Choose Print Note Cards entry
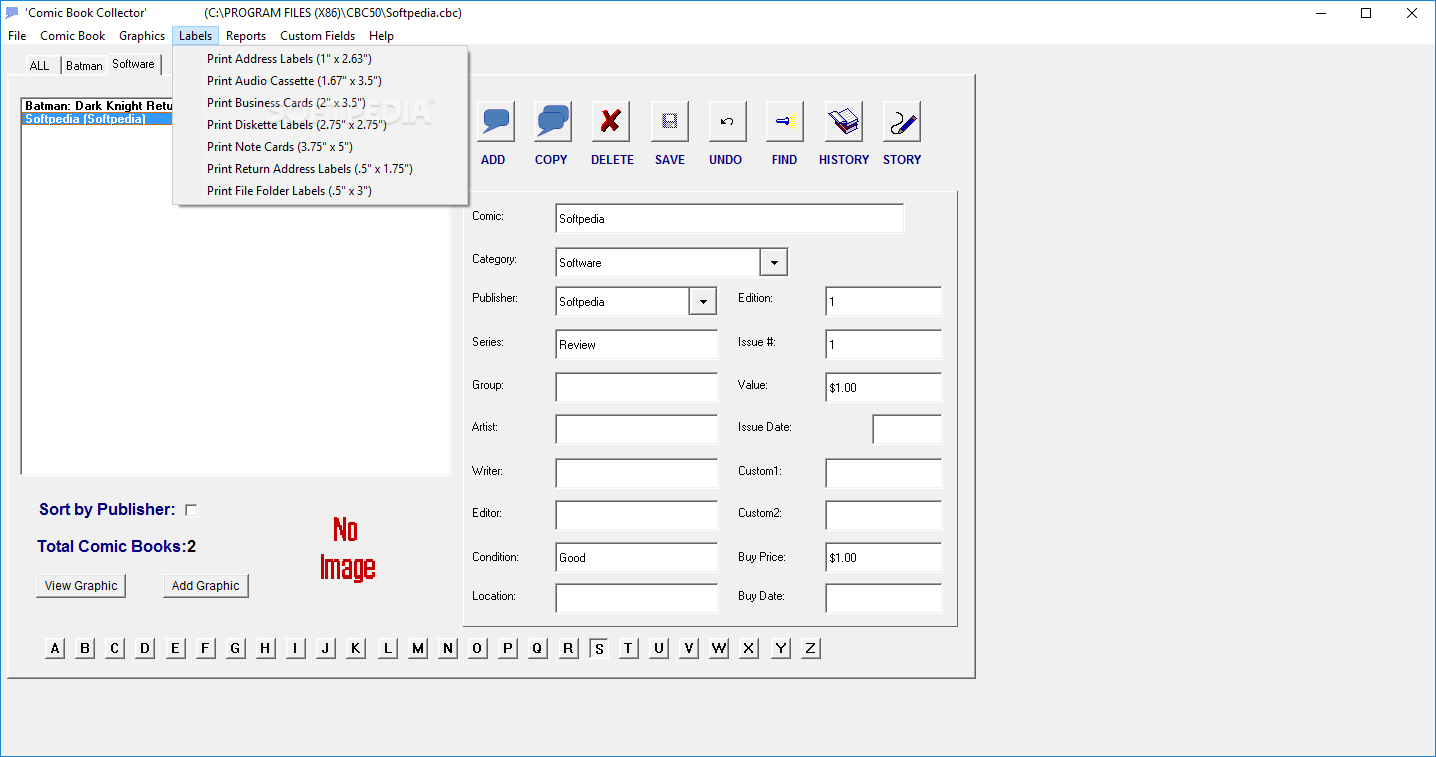 (320, 147)
